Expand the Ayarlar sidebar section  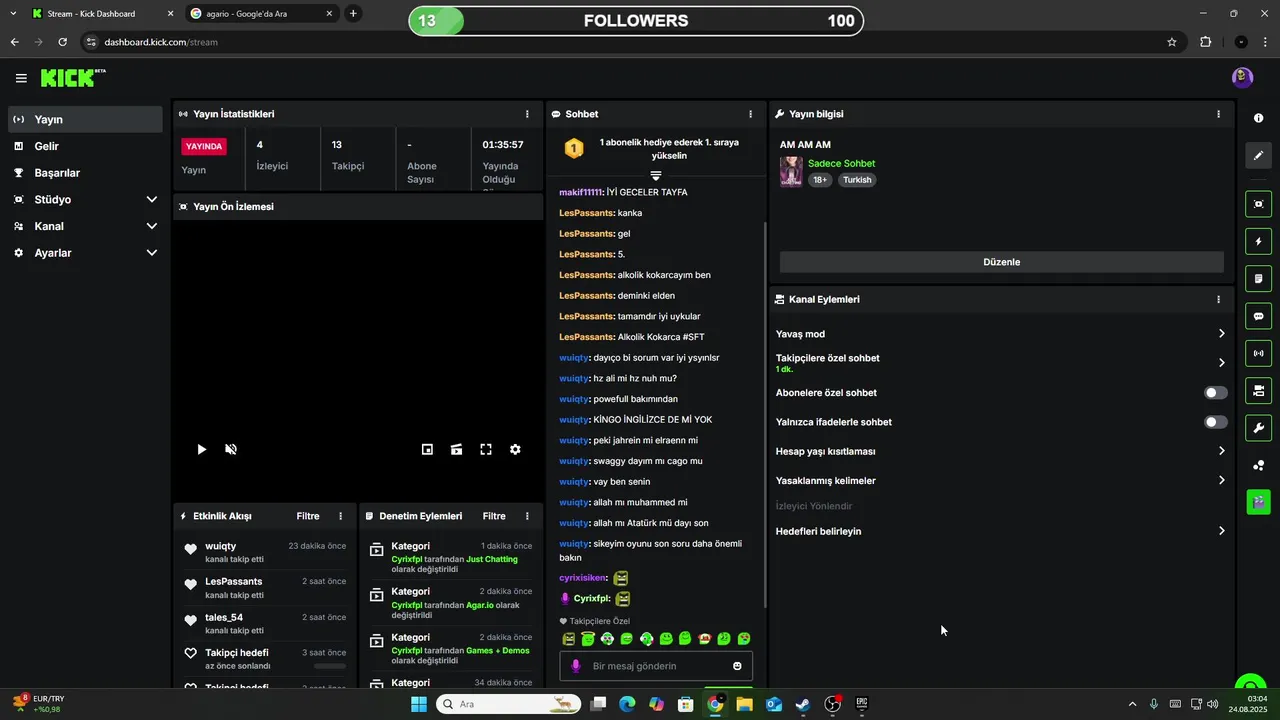pos(85,253)
